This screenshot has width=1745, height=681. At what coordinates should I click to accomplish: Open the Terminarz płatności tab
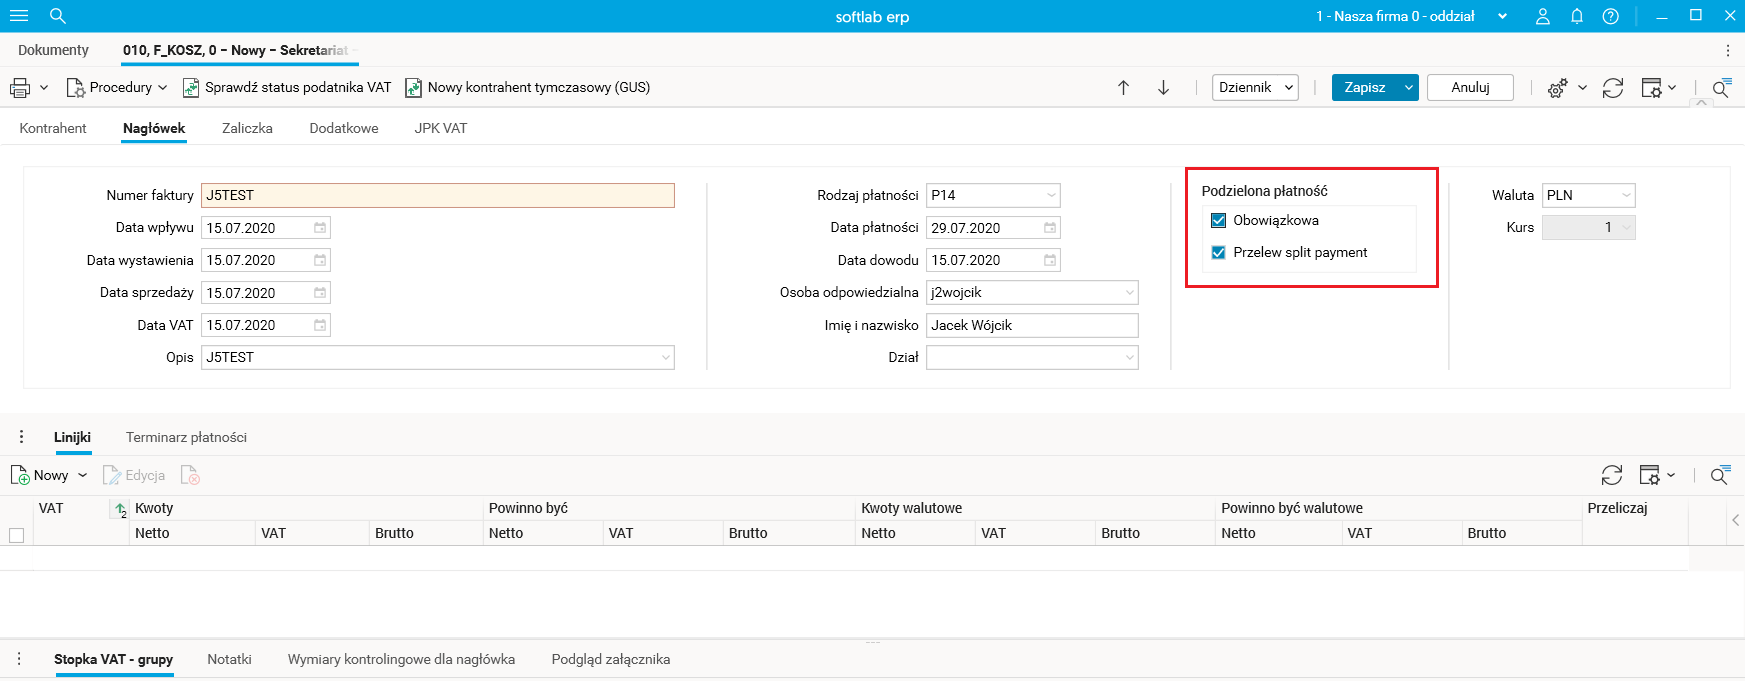coord(186,437)
